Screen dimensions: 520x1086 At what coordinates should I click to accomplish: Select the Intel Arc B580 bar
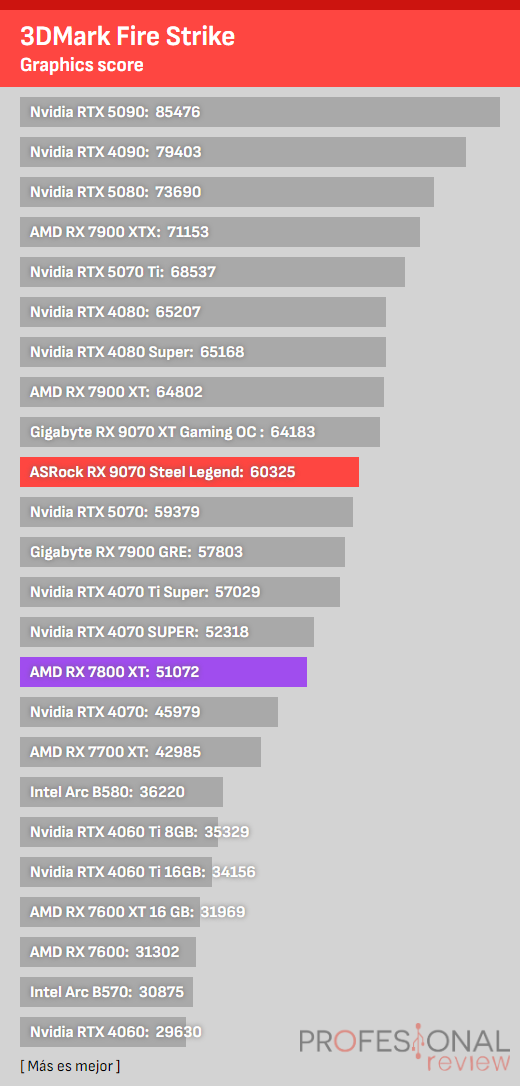pos(122,792)
